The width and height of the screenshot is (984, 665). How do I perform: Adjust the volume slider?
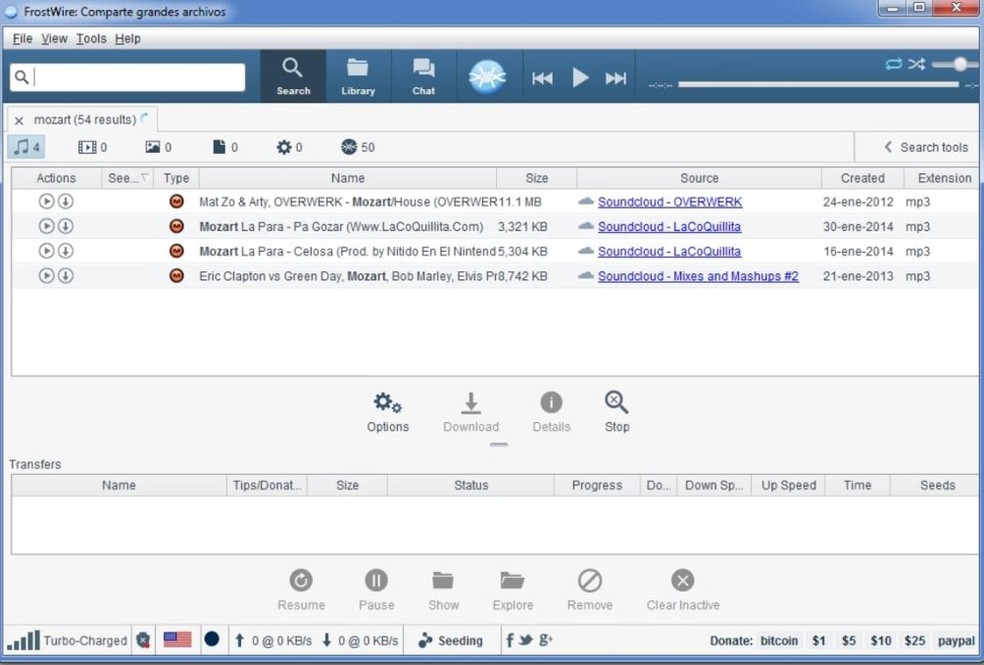tap(959, 64)
